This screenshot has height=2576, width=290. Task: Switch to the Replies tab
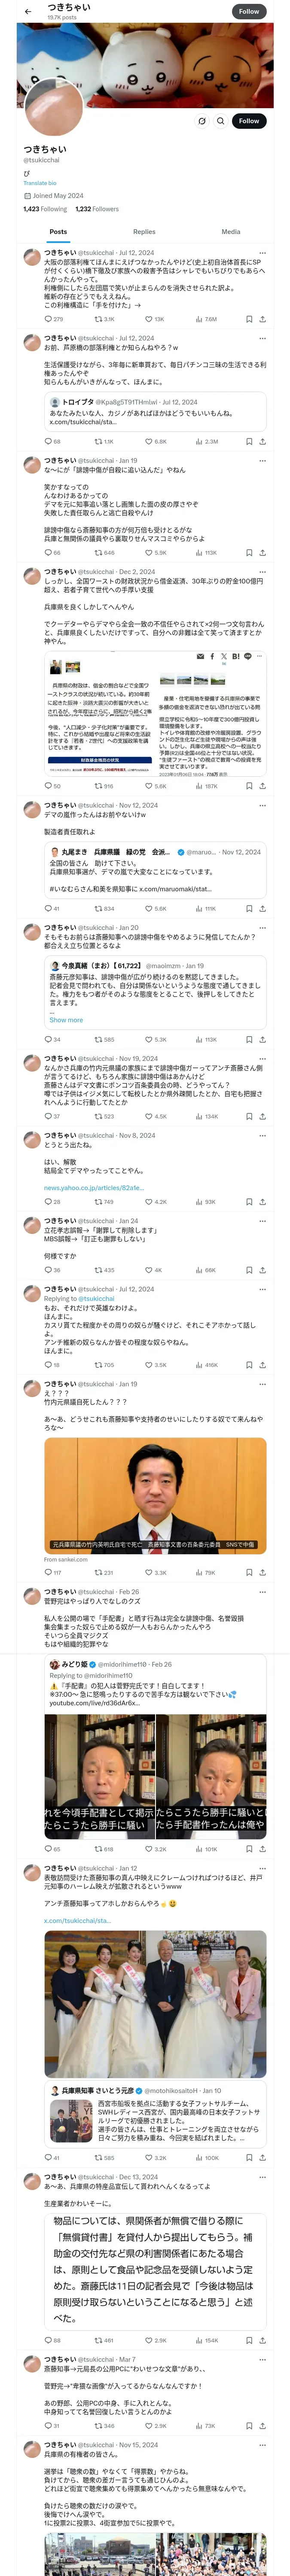pyautogui.click(x=144, y=231)
